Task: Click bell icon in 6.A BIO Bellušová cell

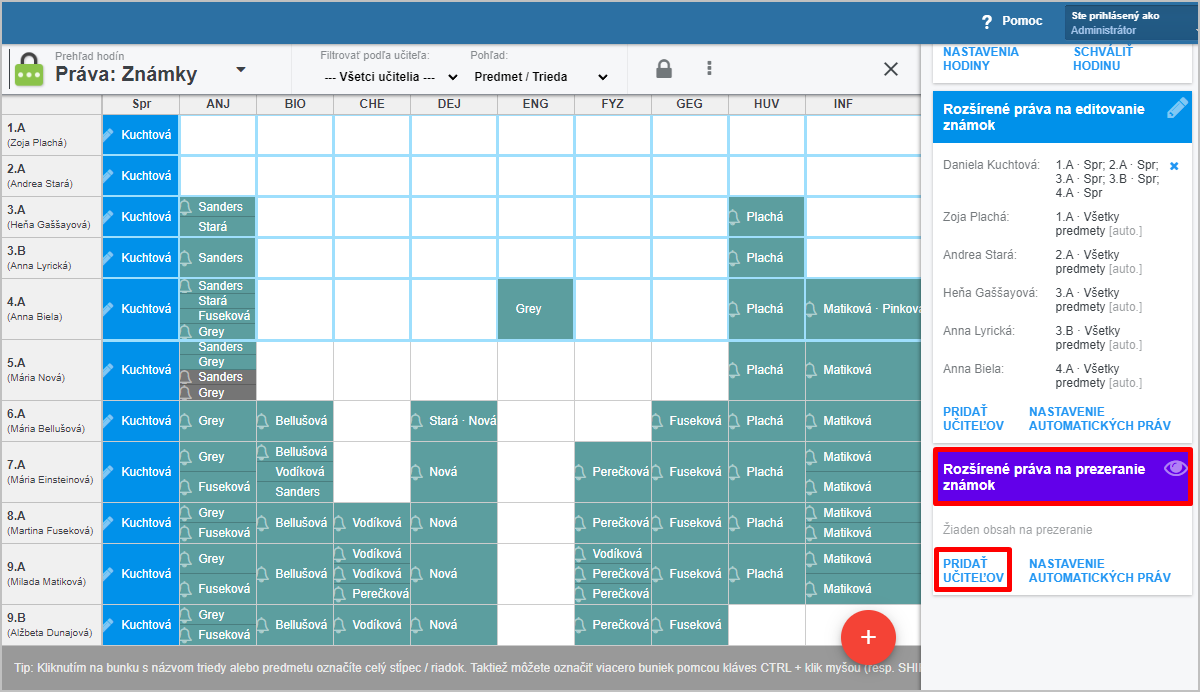Action: 263,421
